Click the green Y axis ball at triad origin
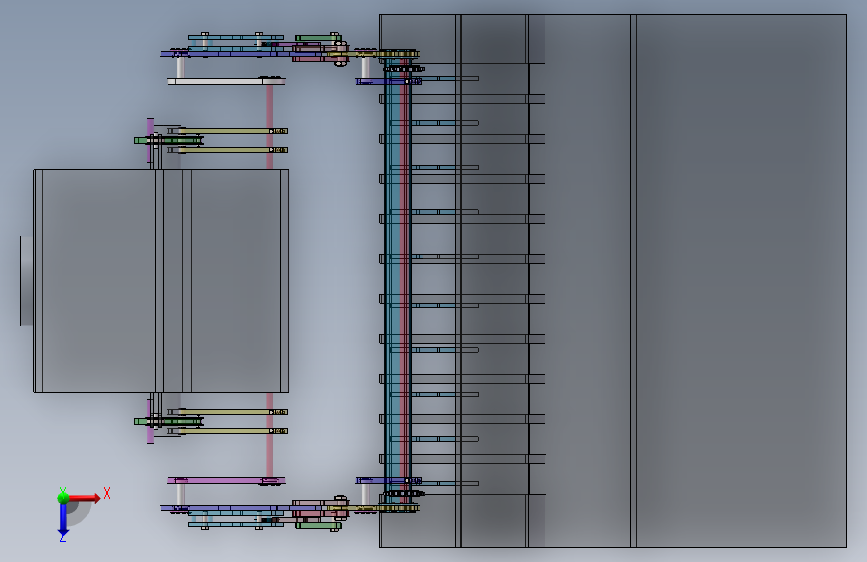This screenshot has width=867, height=562. tap(63, 497)
